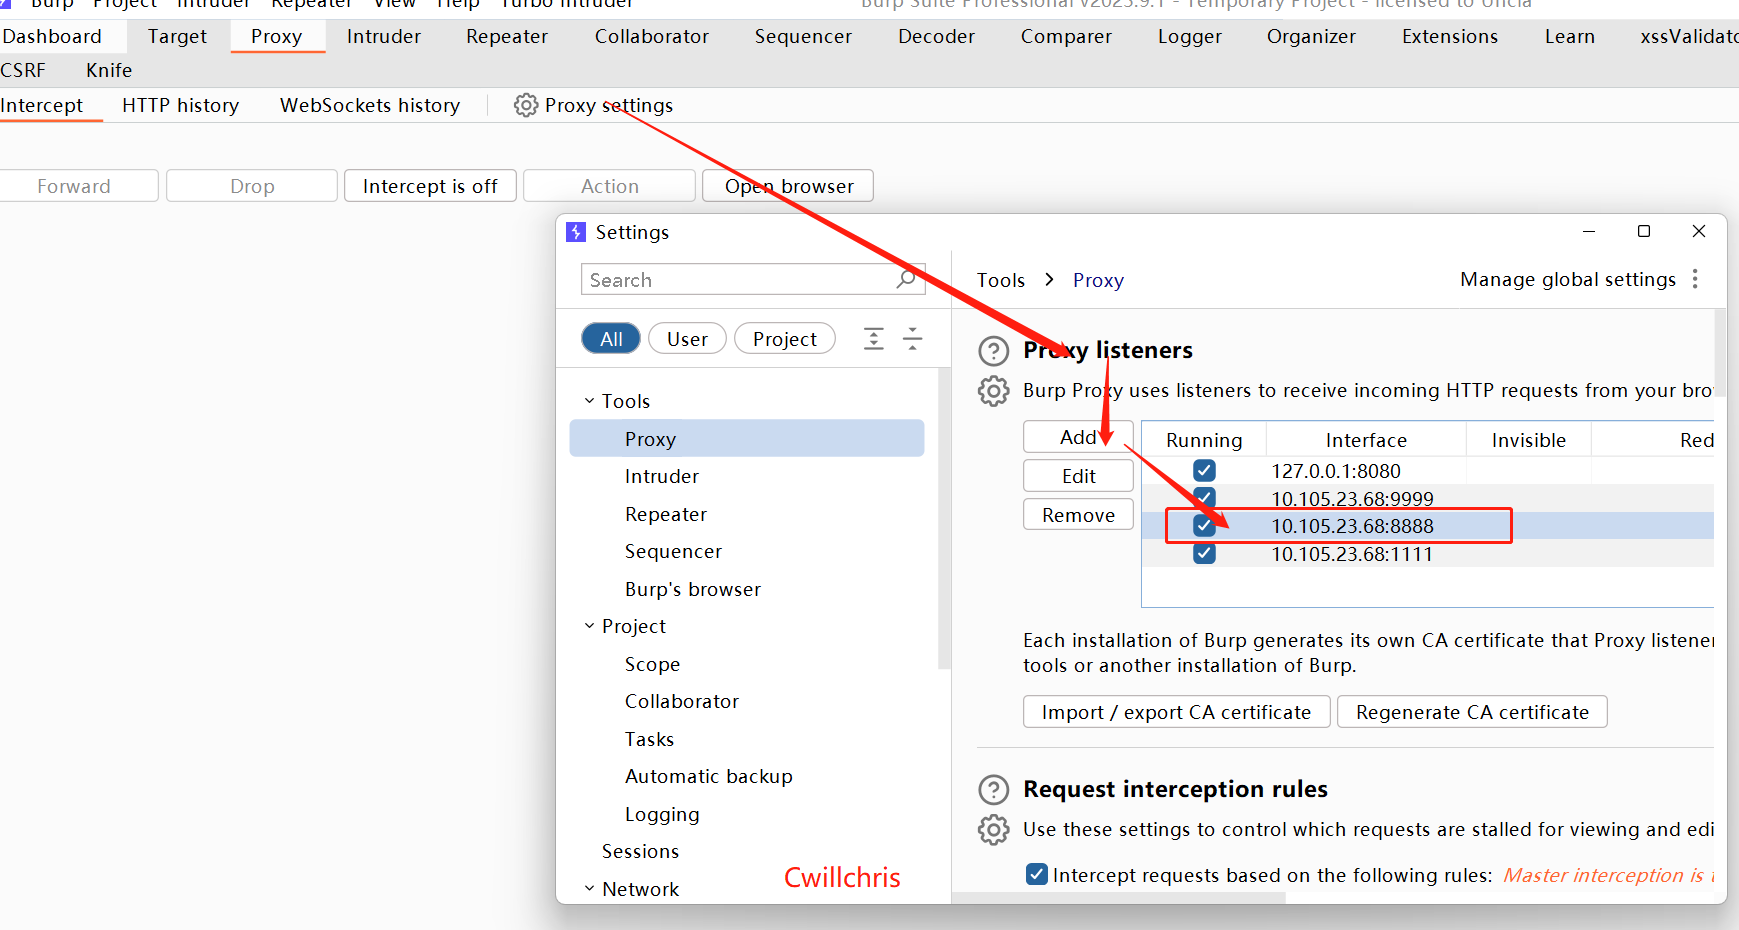This screenshot has height=930, width=1739.
Task: Open the Comparer tab
Action: click(1066, 37)
